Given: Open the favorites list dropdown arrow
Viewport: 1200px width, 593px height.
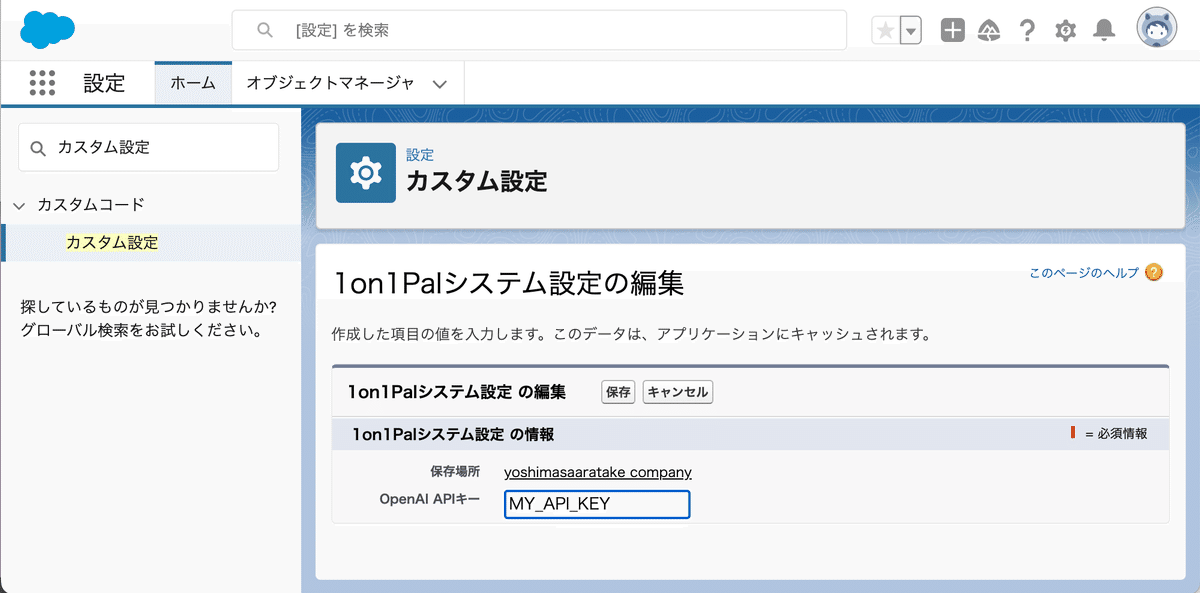Looking at the screenshot, I should tap(911, 31).
